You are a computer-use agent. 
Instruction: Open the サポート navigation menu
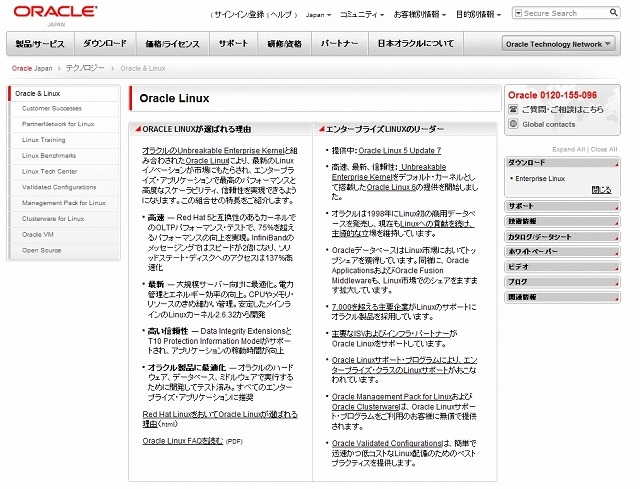tap(233, 43)
